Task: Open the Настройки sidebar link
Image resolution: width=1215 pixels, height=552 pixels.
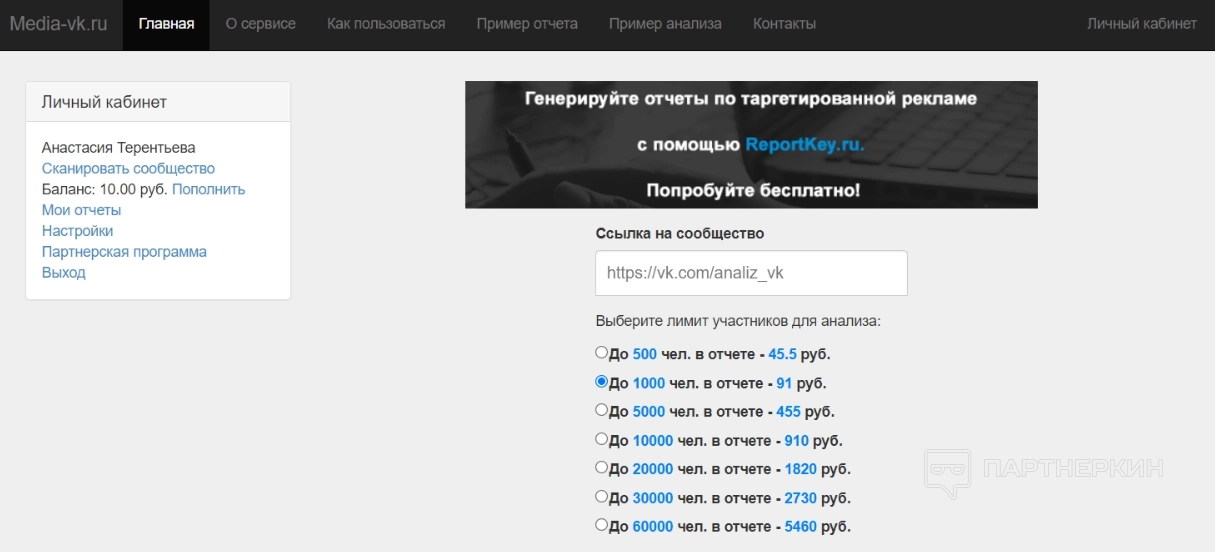Action: pos(77,231)
